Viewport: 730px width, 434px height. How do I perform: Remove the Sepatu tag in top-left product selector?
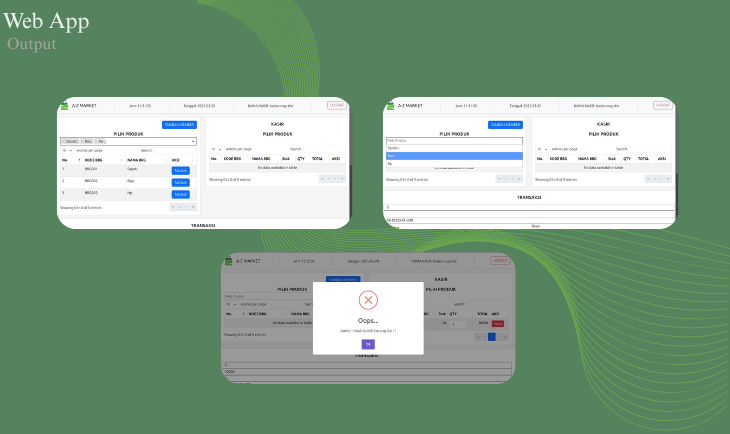(x=64, y=141)
